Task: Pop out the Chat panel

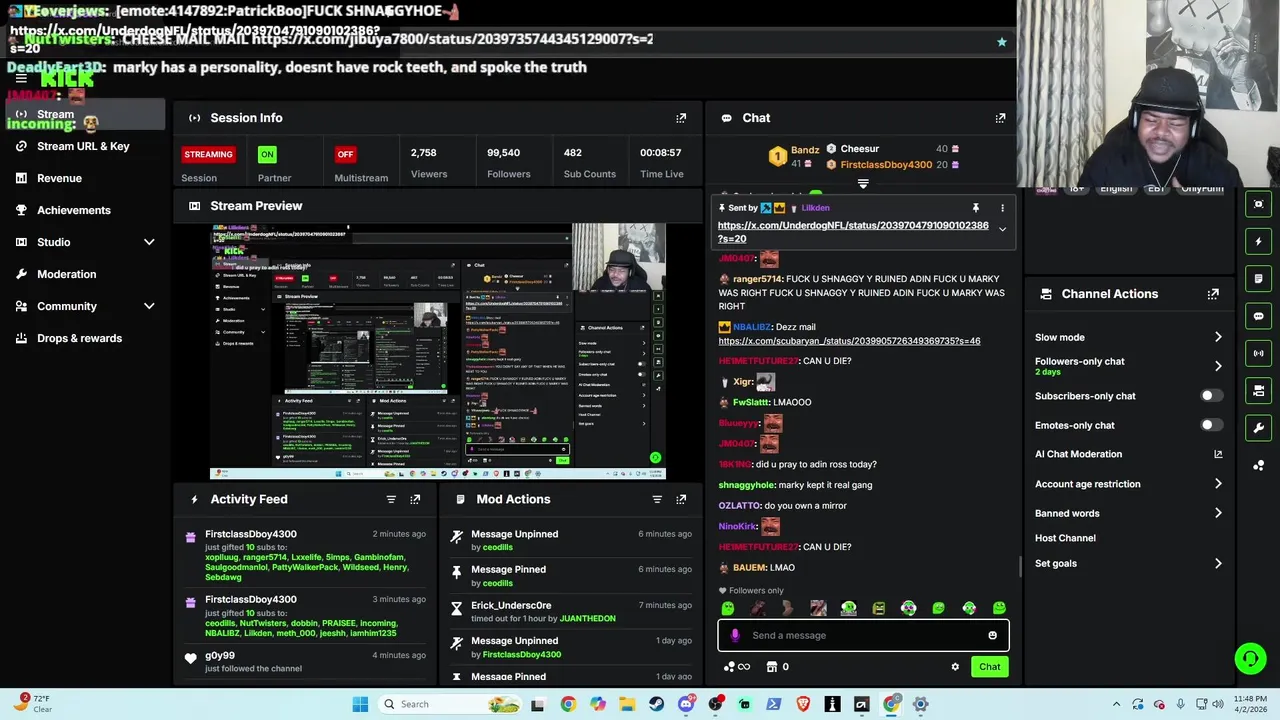Action: 1000,118
